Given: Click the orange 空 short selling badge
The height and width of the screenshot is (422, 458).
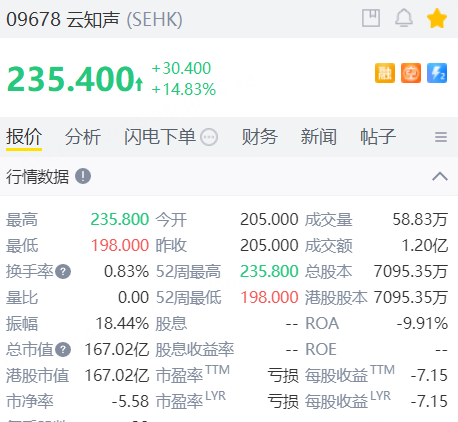Looking at the screenshot, I should point(411,73).
